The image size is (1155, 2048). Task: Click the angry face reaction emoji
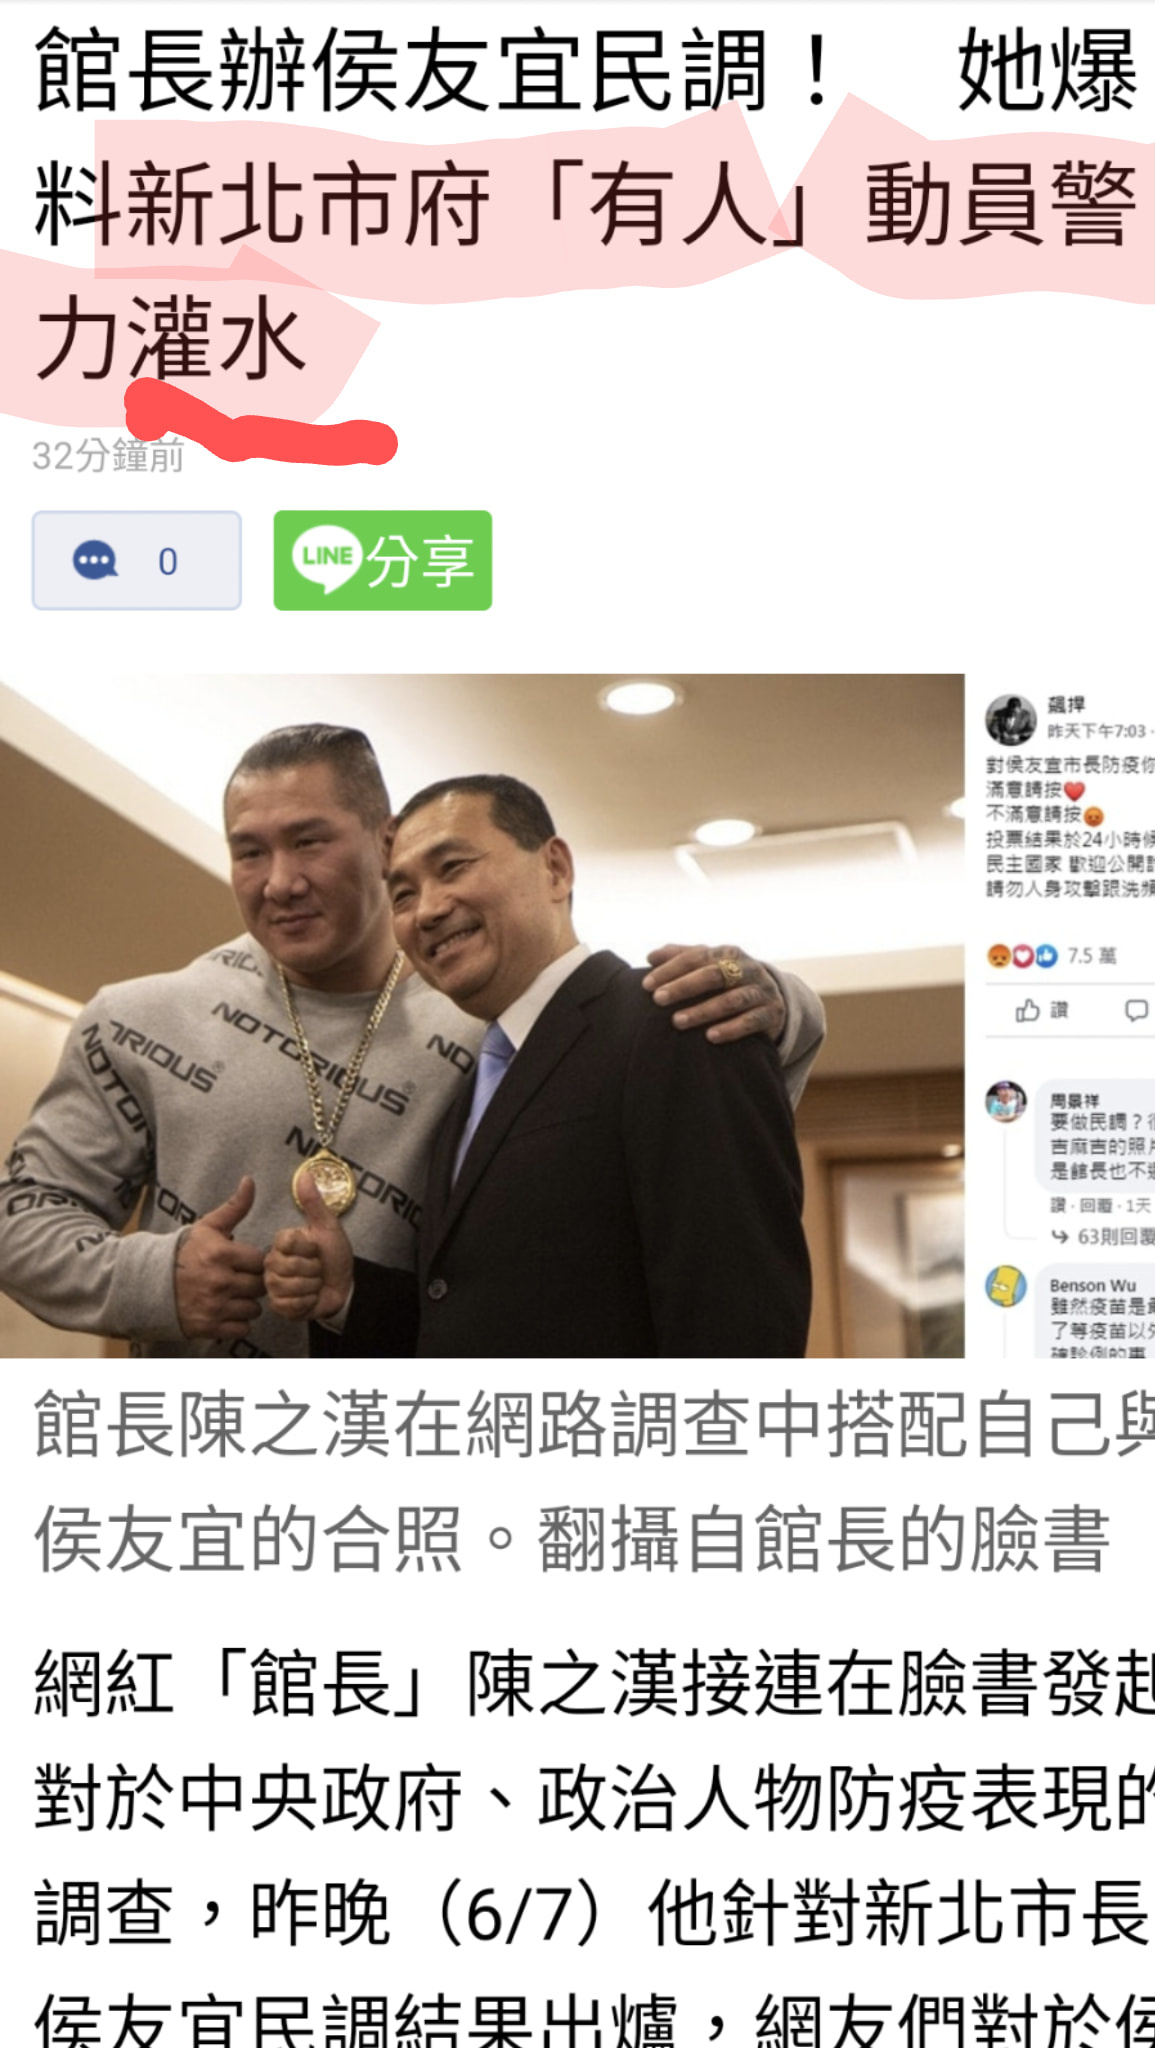point(998,957)
